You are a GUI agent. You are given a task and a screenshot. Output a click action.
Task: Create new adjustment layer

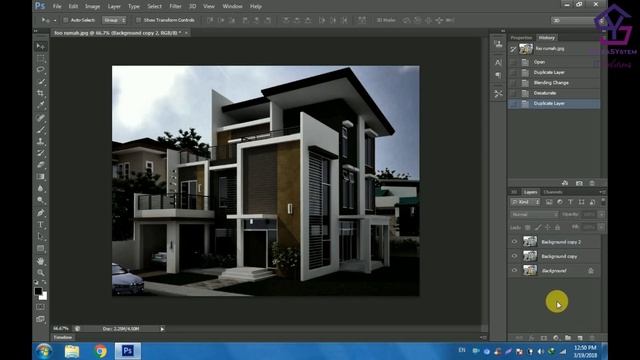point(556,338)
